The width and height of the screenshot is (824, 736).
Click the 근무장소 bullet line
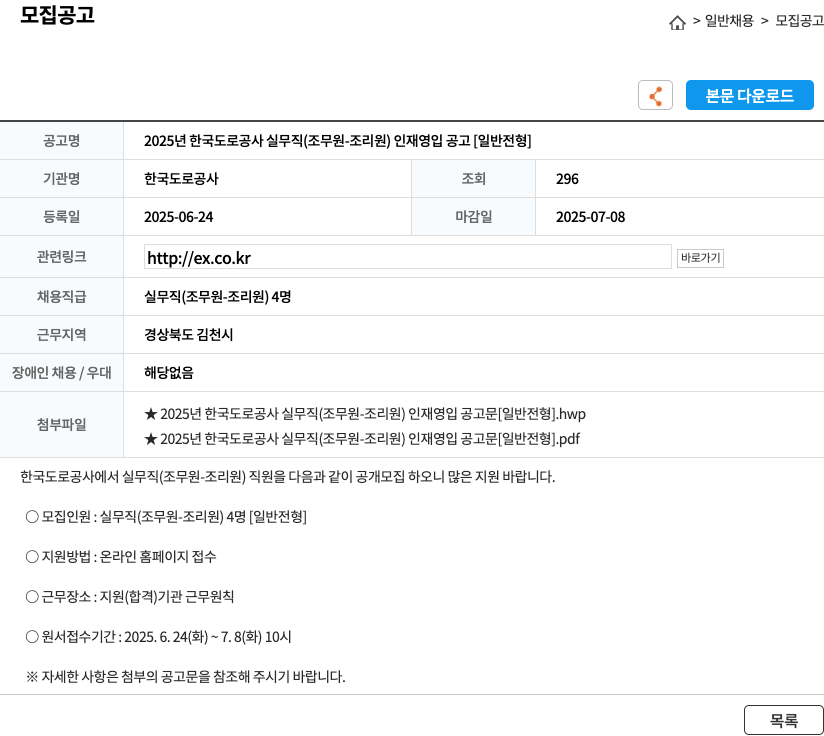130,597
